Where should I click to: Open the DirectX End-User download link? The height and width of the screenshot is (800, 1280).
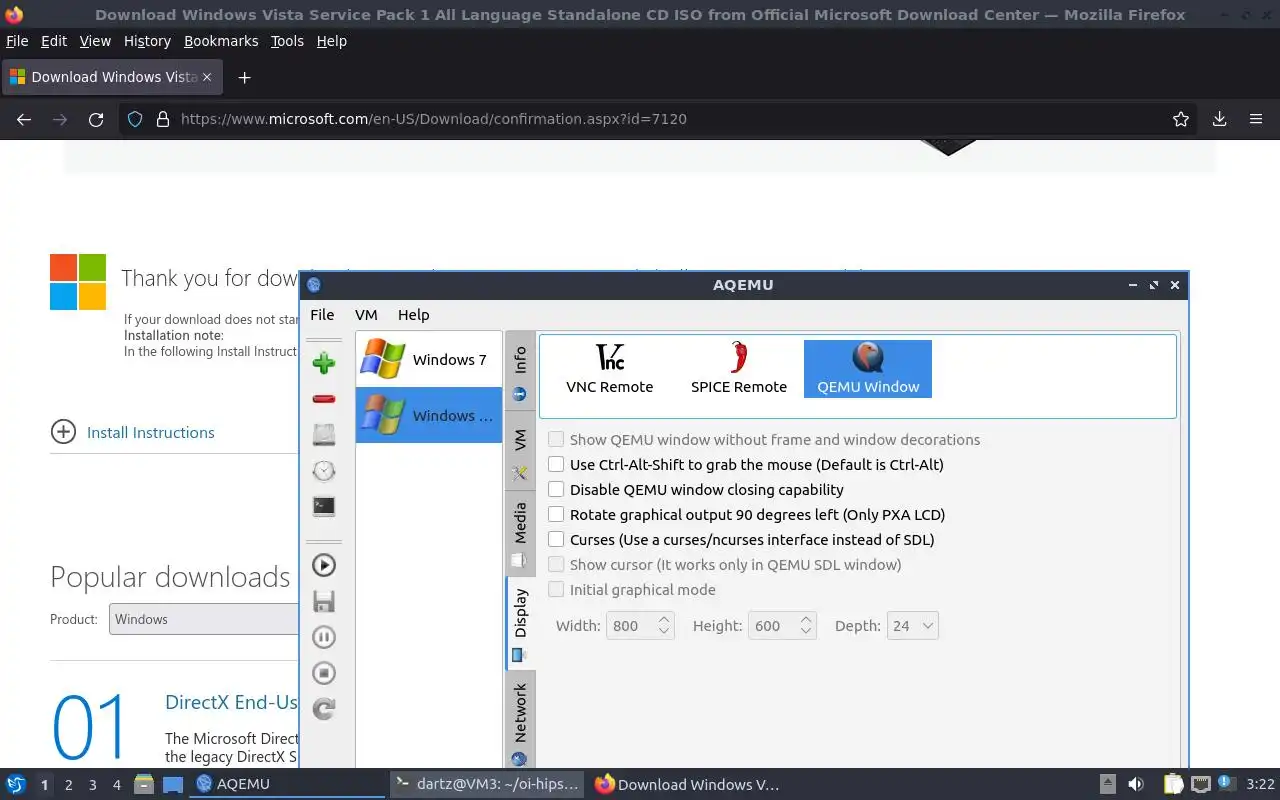tap(231, 702)
